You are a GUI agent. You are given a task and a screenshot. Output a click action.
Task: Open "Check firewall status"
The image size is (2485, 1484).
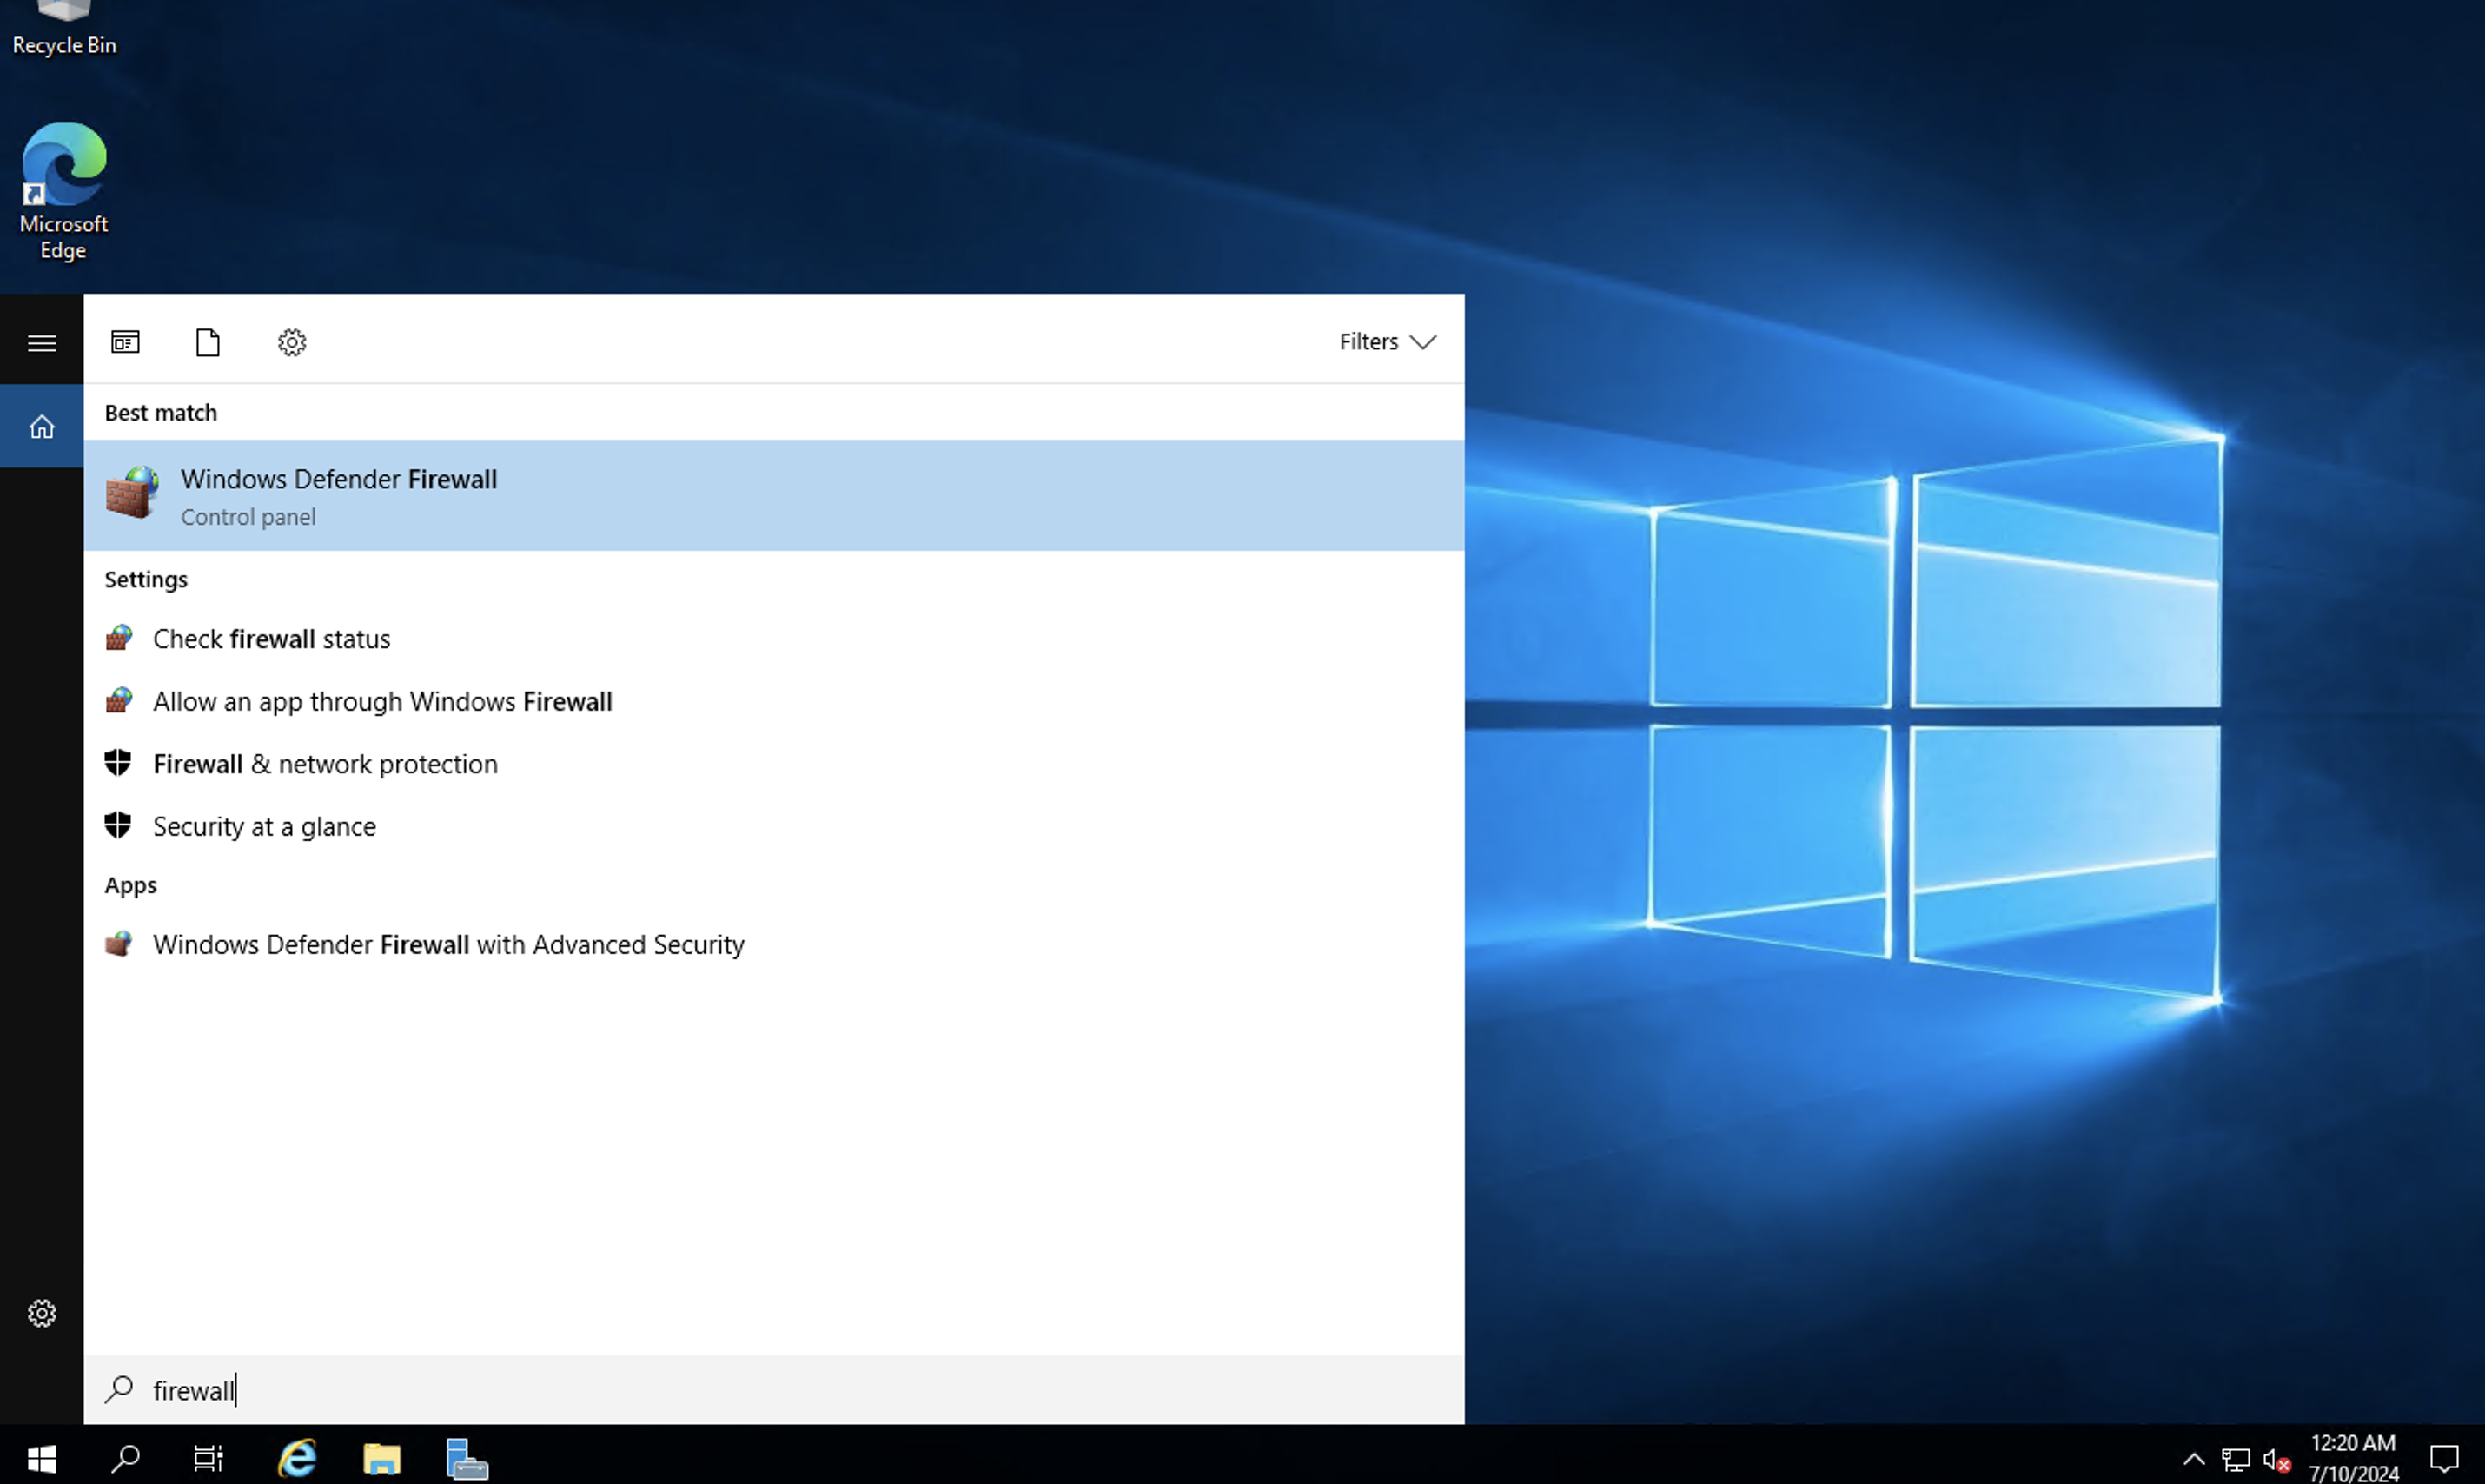(x=271, y=638)
